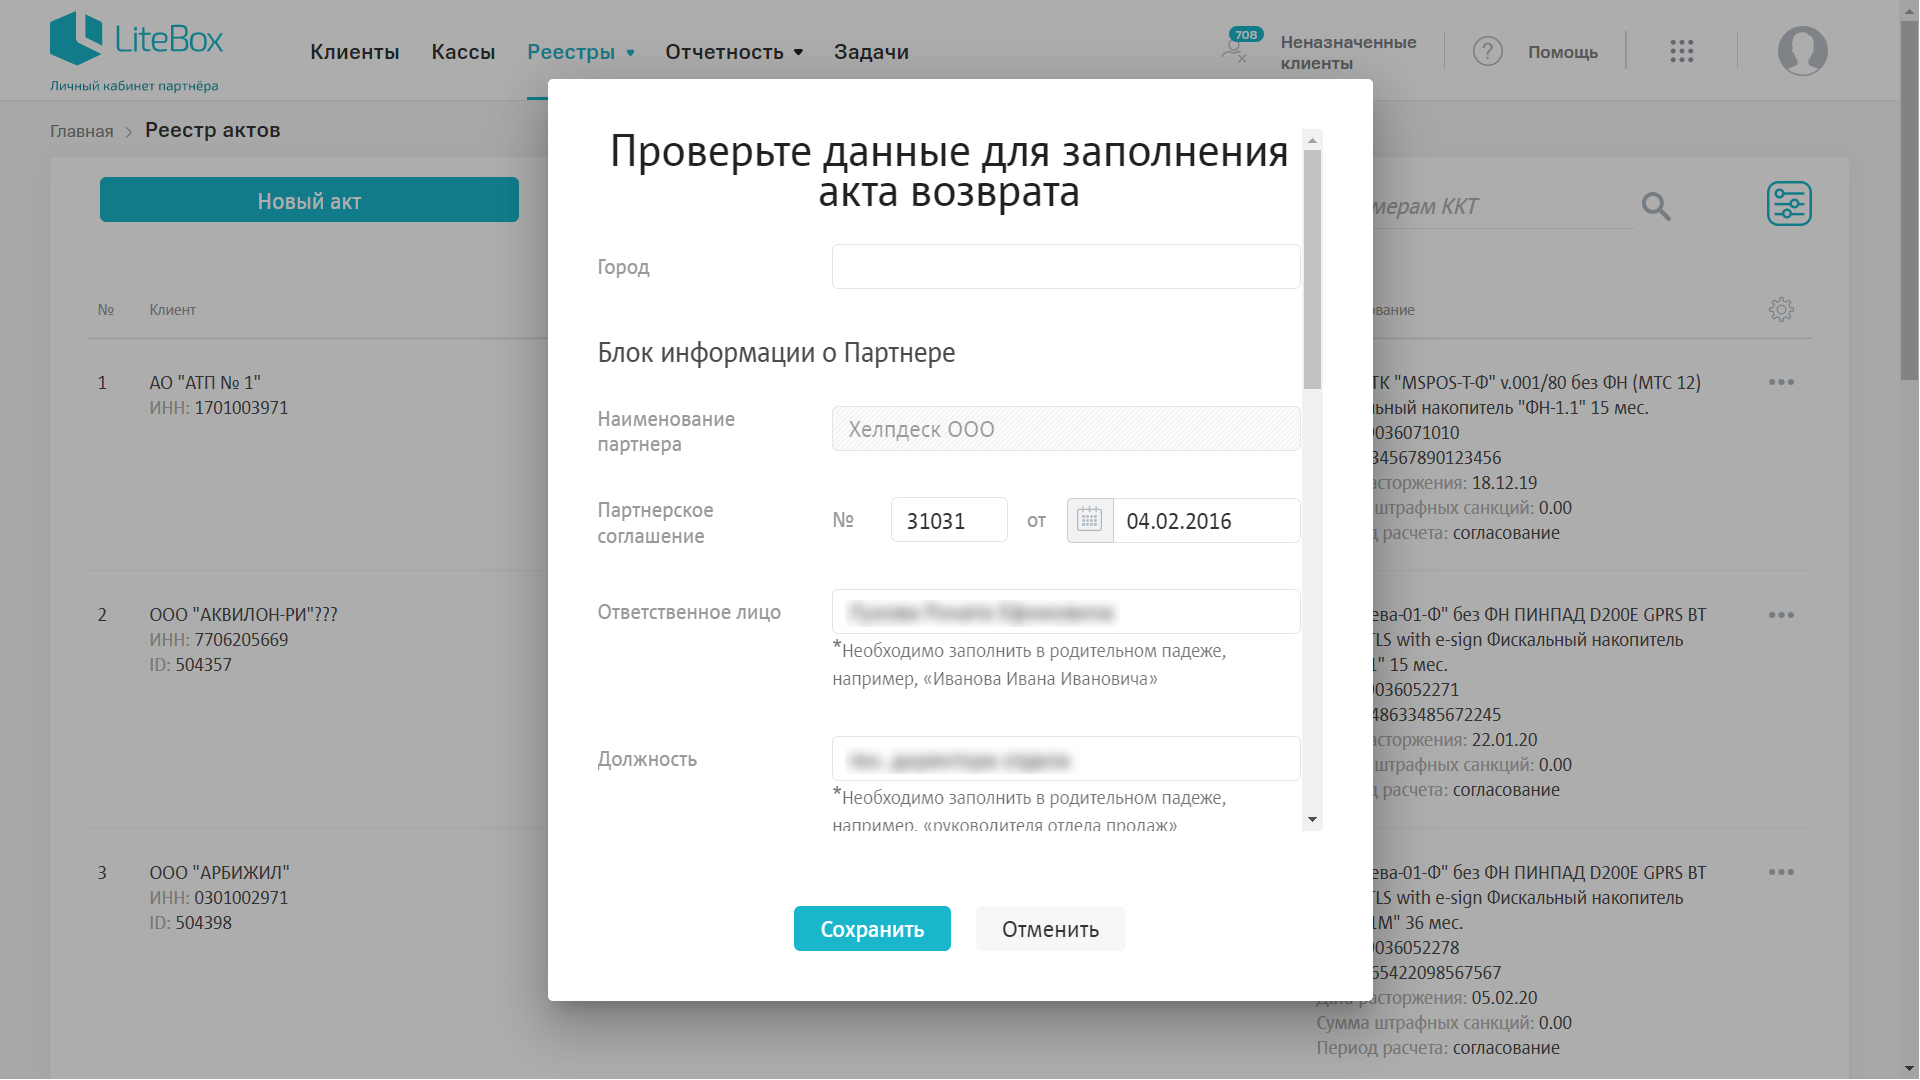Open the user profile avatar
This screenshot has width=1920, height=1080.
coord(1802,51)
